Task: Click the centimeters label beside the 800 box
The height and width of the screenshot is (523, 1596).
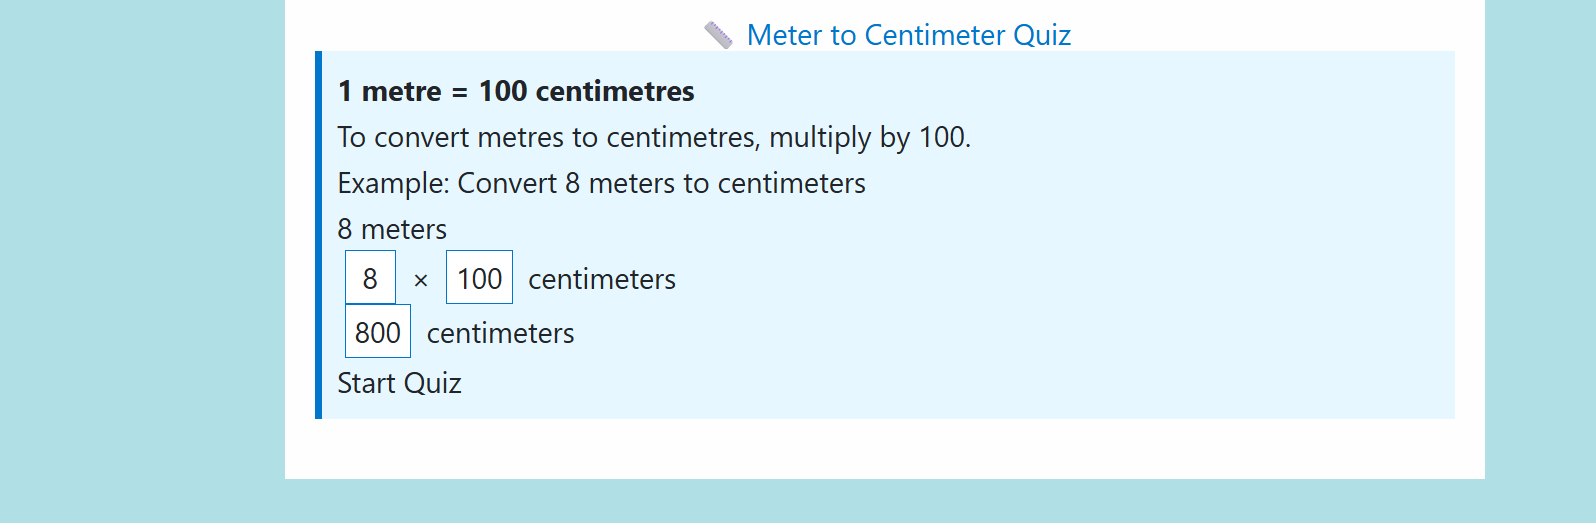Action: (500, 333)
